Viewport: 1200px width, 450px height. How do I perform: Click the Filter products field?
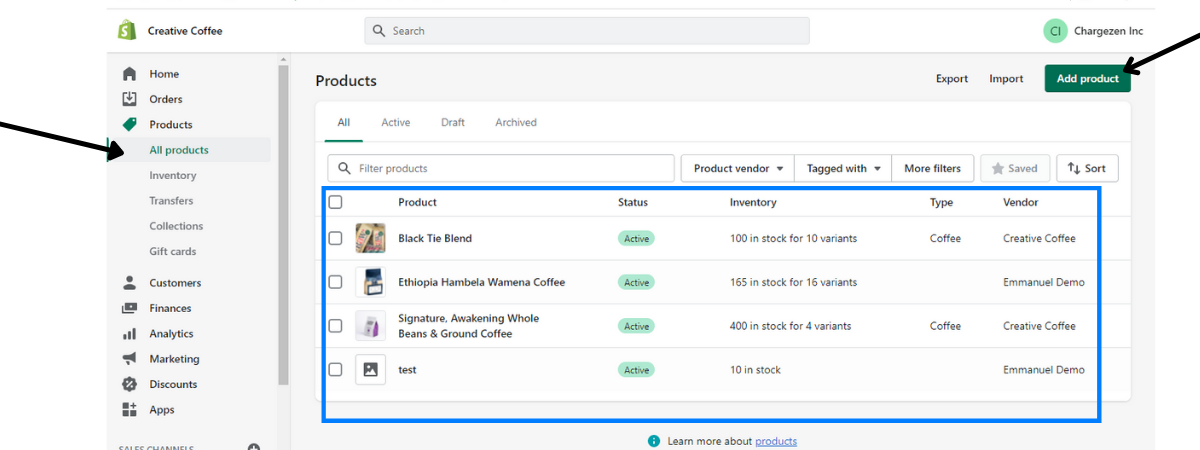tap(501, 169)
